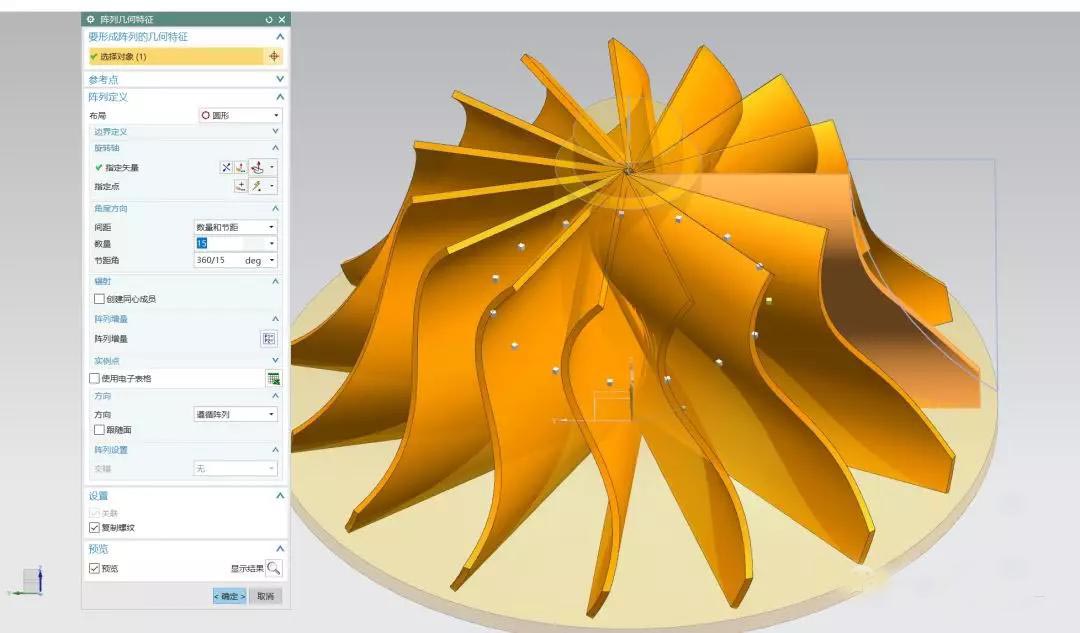This screenshot has width=1080, height=633.
Task: Collapse the 预览 section
Action: [280, 548]
